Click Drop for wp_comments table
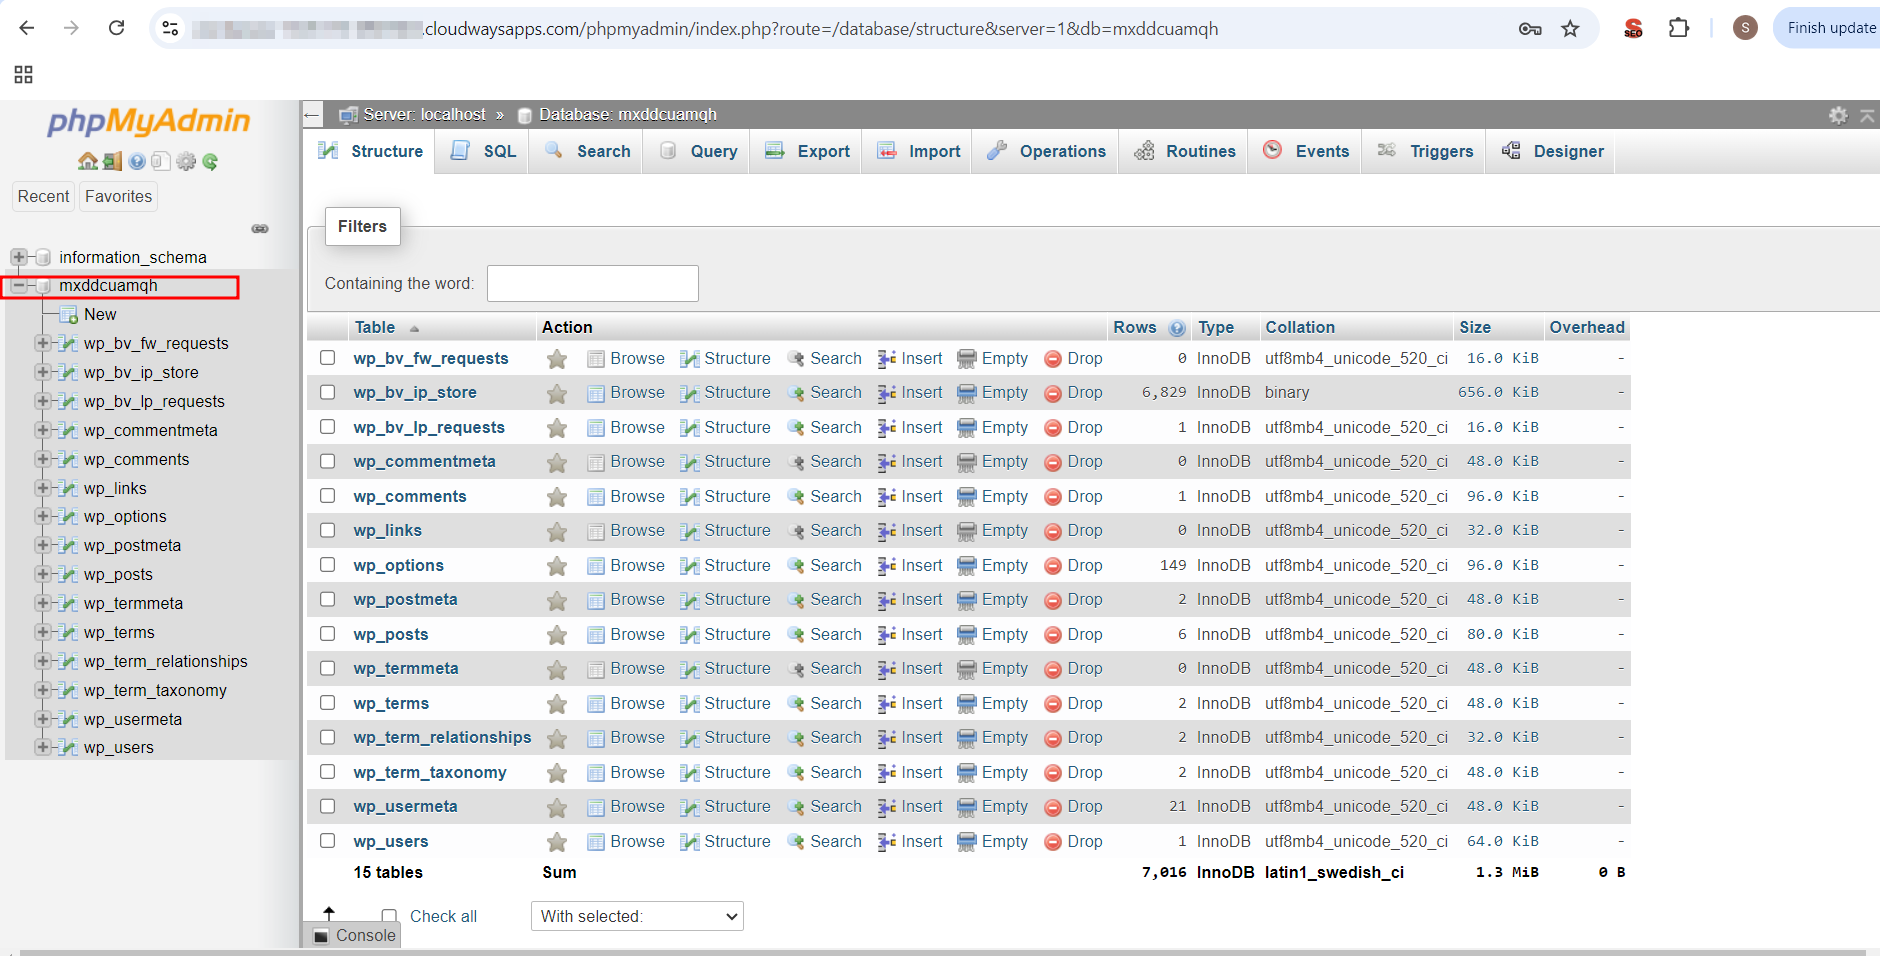The width and height of the screenshot is (1880, 956). click(x=1073, y=497)
